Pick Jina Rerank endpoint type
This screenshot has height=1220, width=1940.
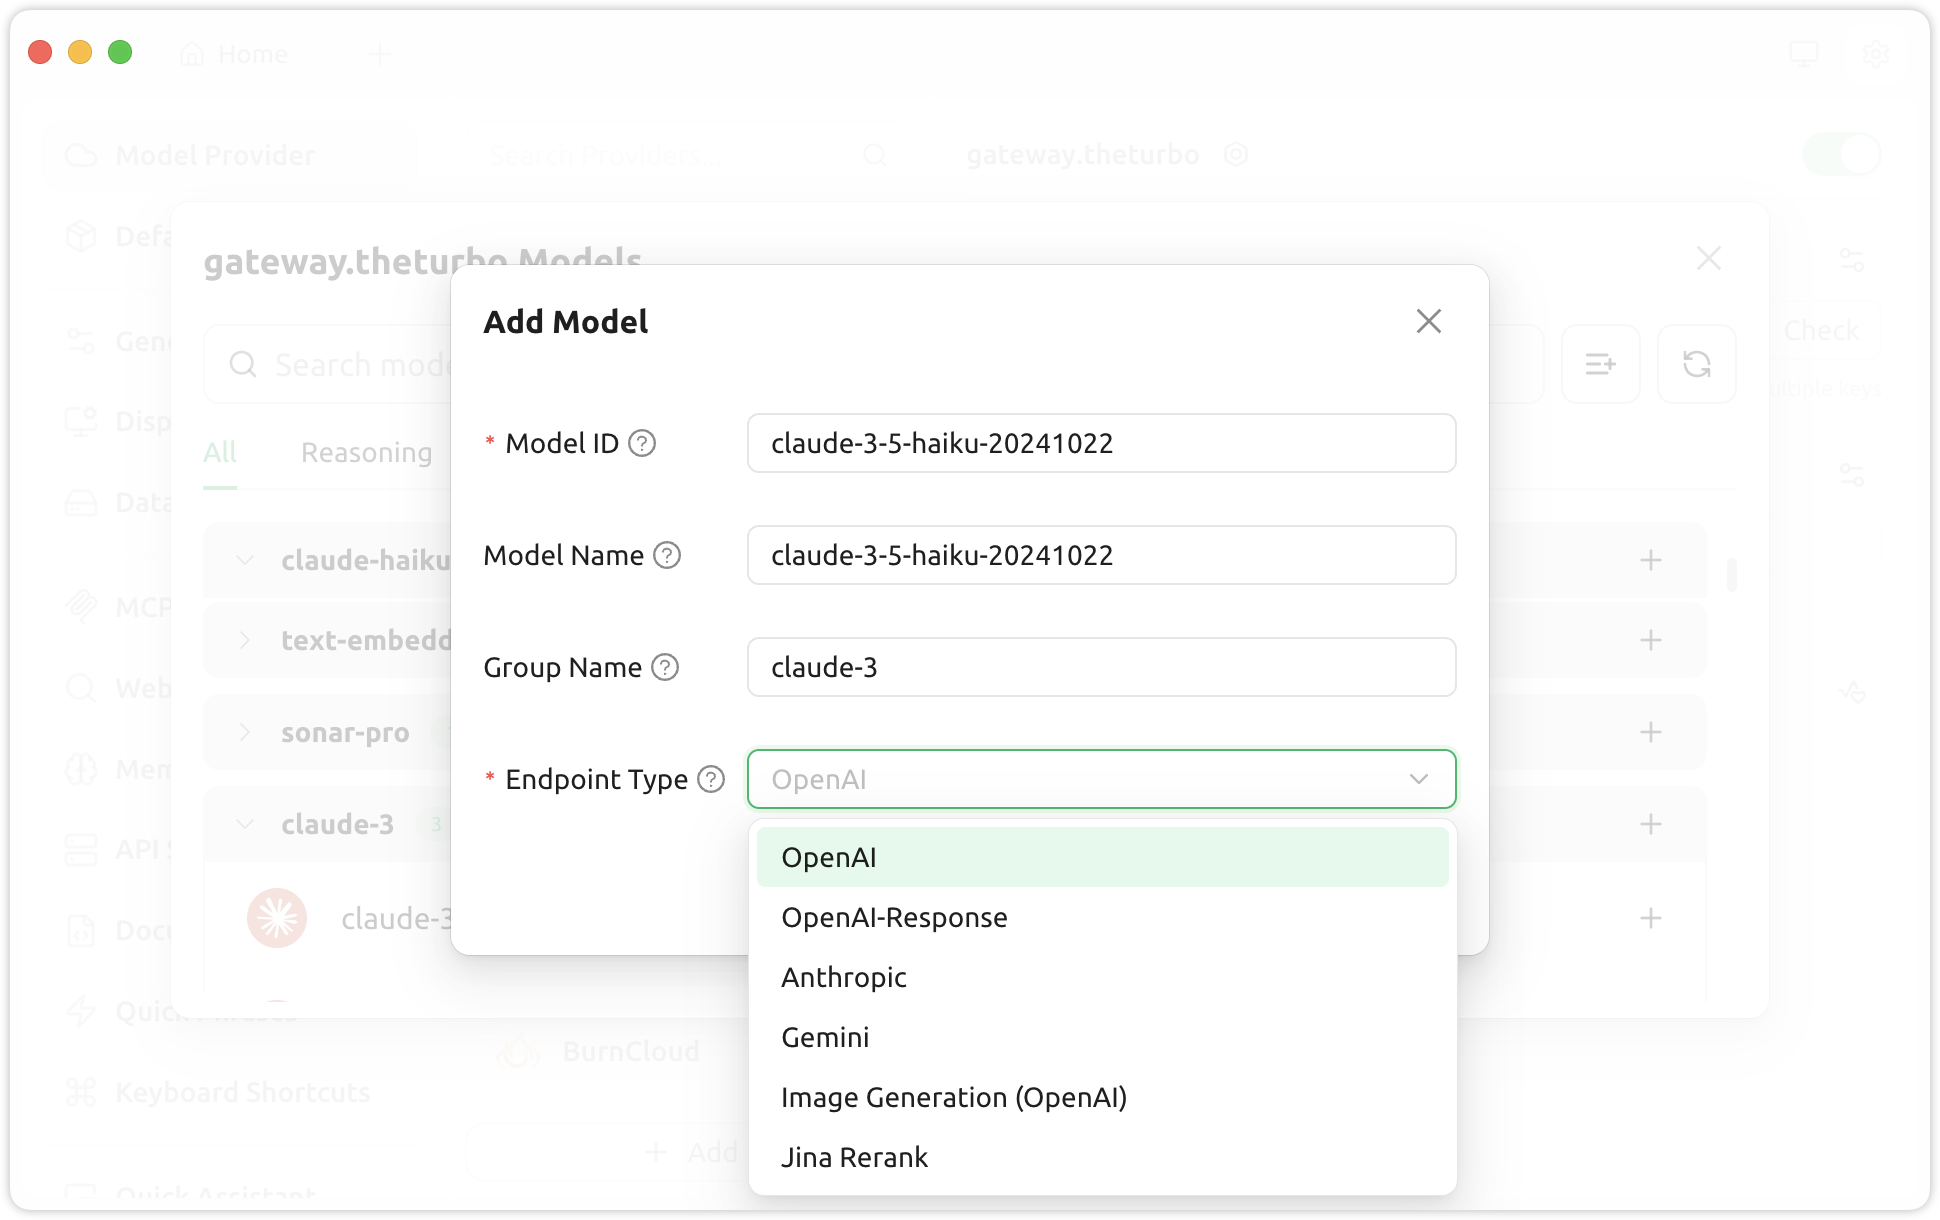point(854,1157)
